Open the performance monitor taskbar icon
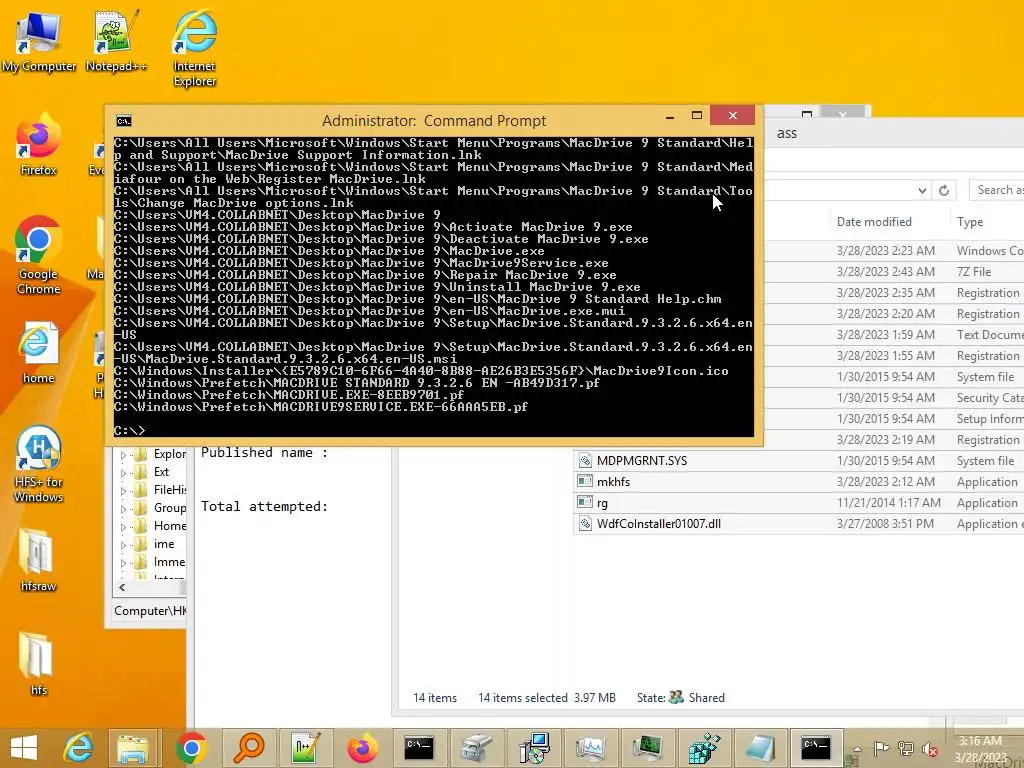 (x=590, y=748)
